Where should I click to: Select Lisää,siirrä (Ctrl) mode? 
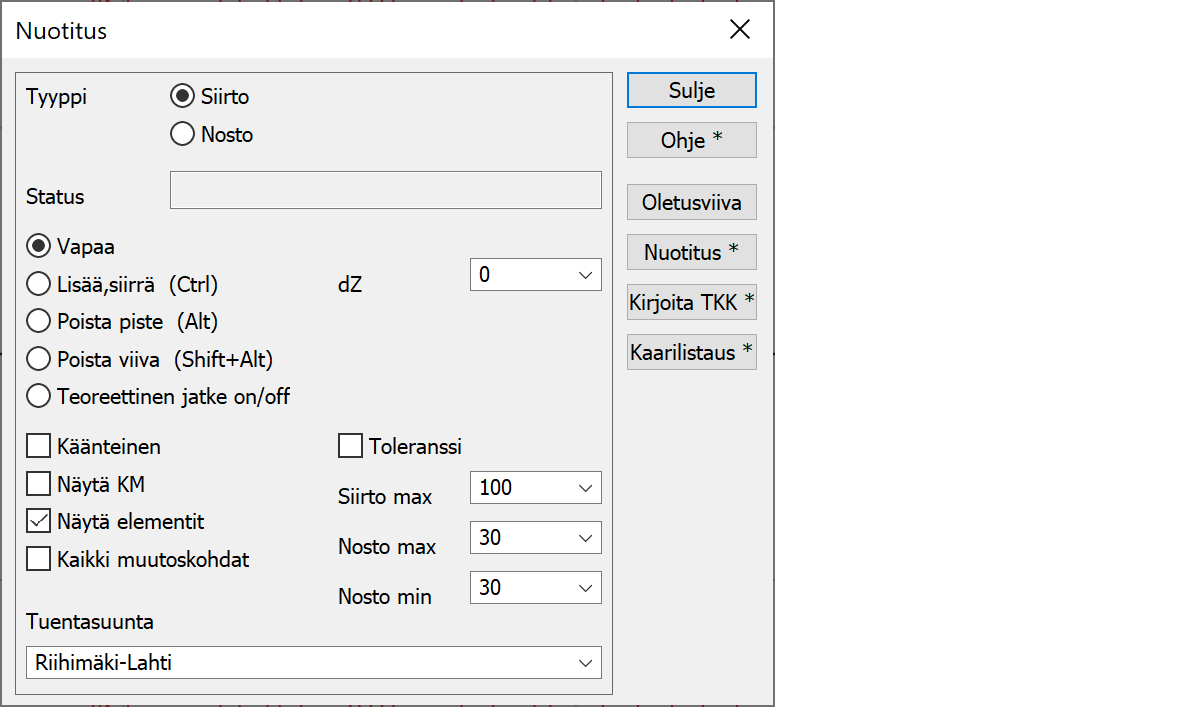coord(39,284)
